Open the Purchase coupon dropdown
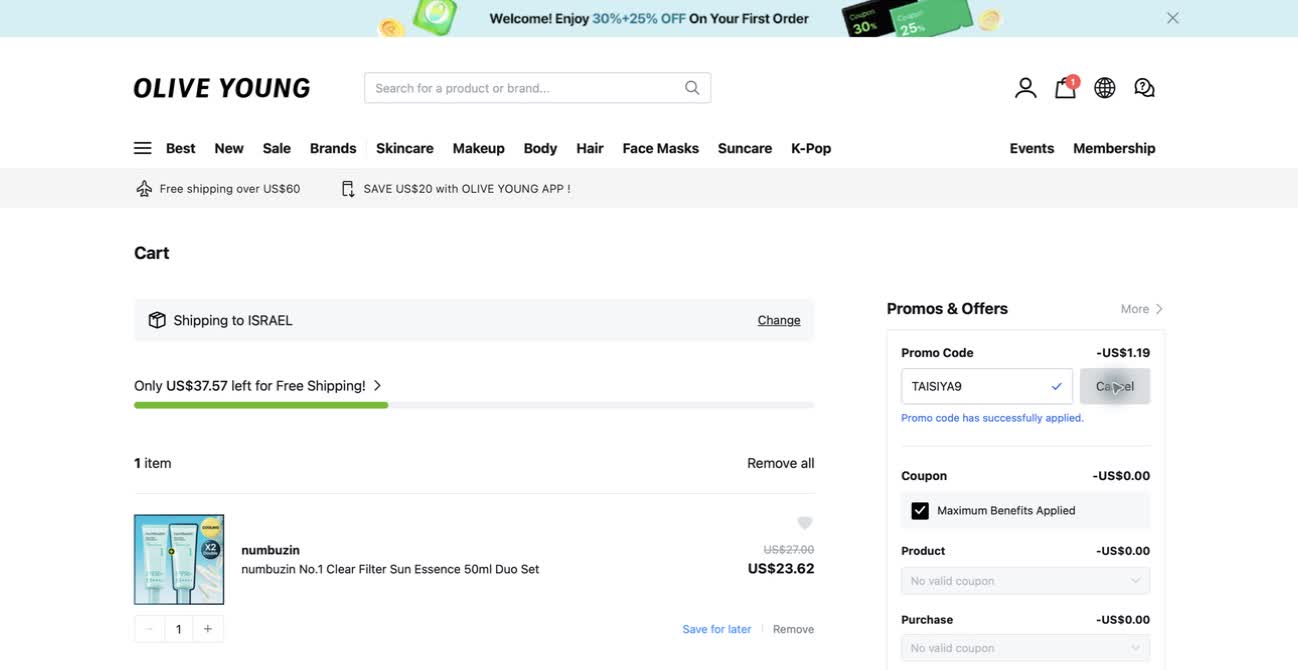Image resolution: width=1298 pixels, height=670 pixels. pyautogui.click(x=1025, y=648)
